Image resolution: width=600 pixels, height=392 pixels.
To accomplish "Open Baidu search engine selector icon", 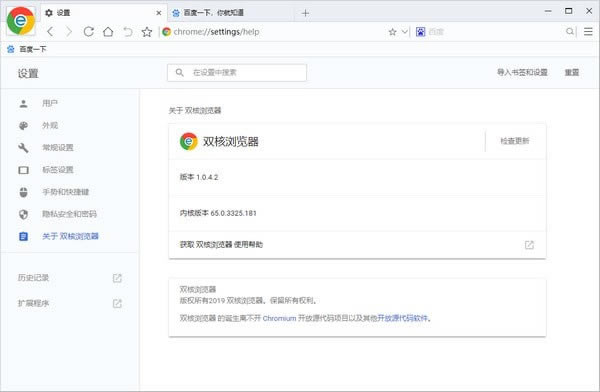I will click(421, 32).
